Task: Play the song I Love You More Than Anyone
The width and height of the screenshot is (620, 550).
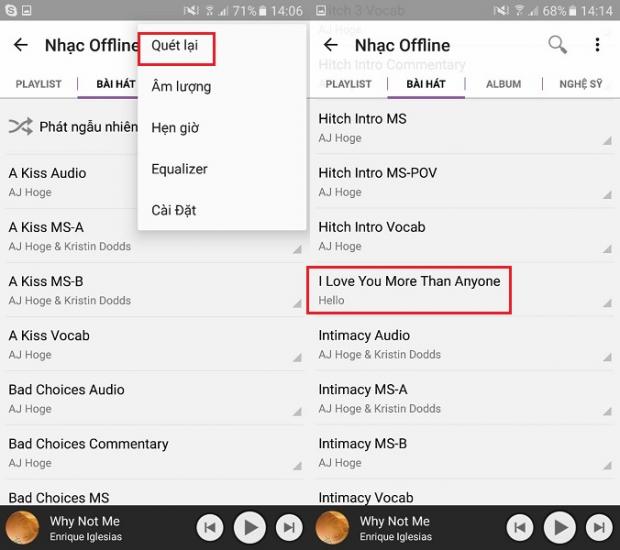Action: coord(409,289)
